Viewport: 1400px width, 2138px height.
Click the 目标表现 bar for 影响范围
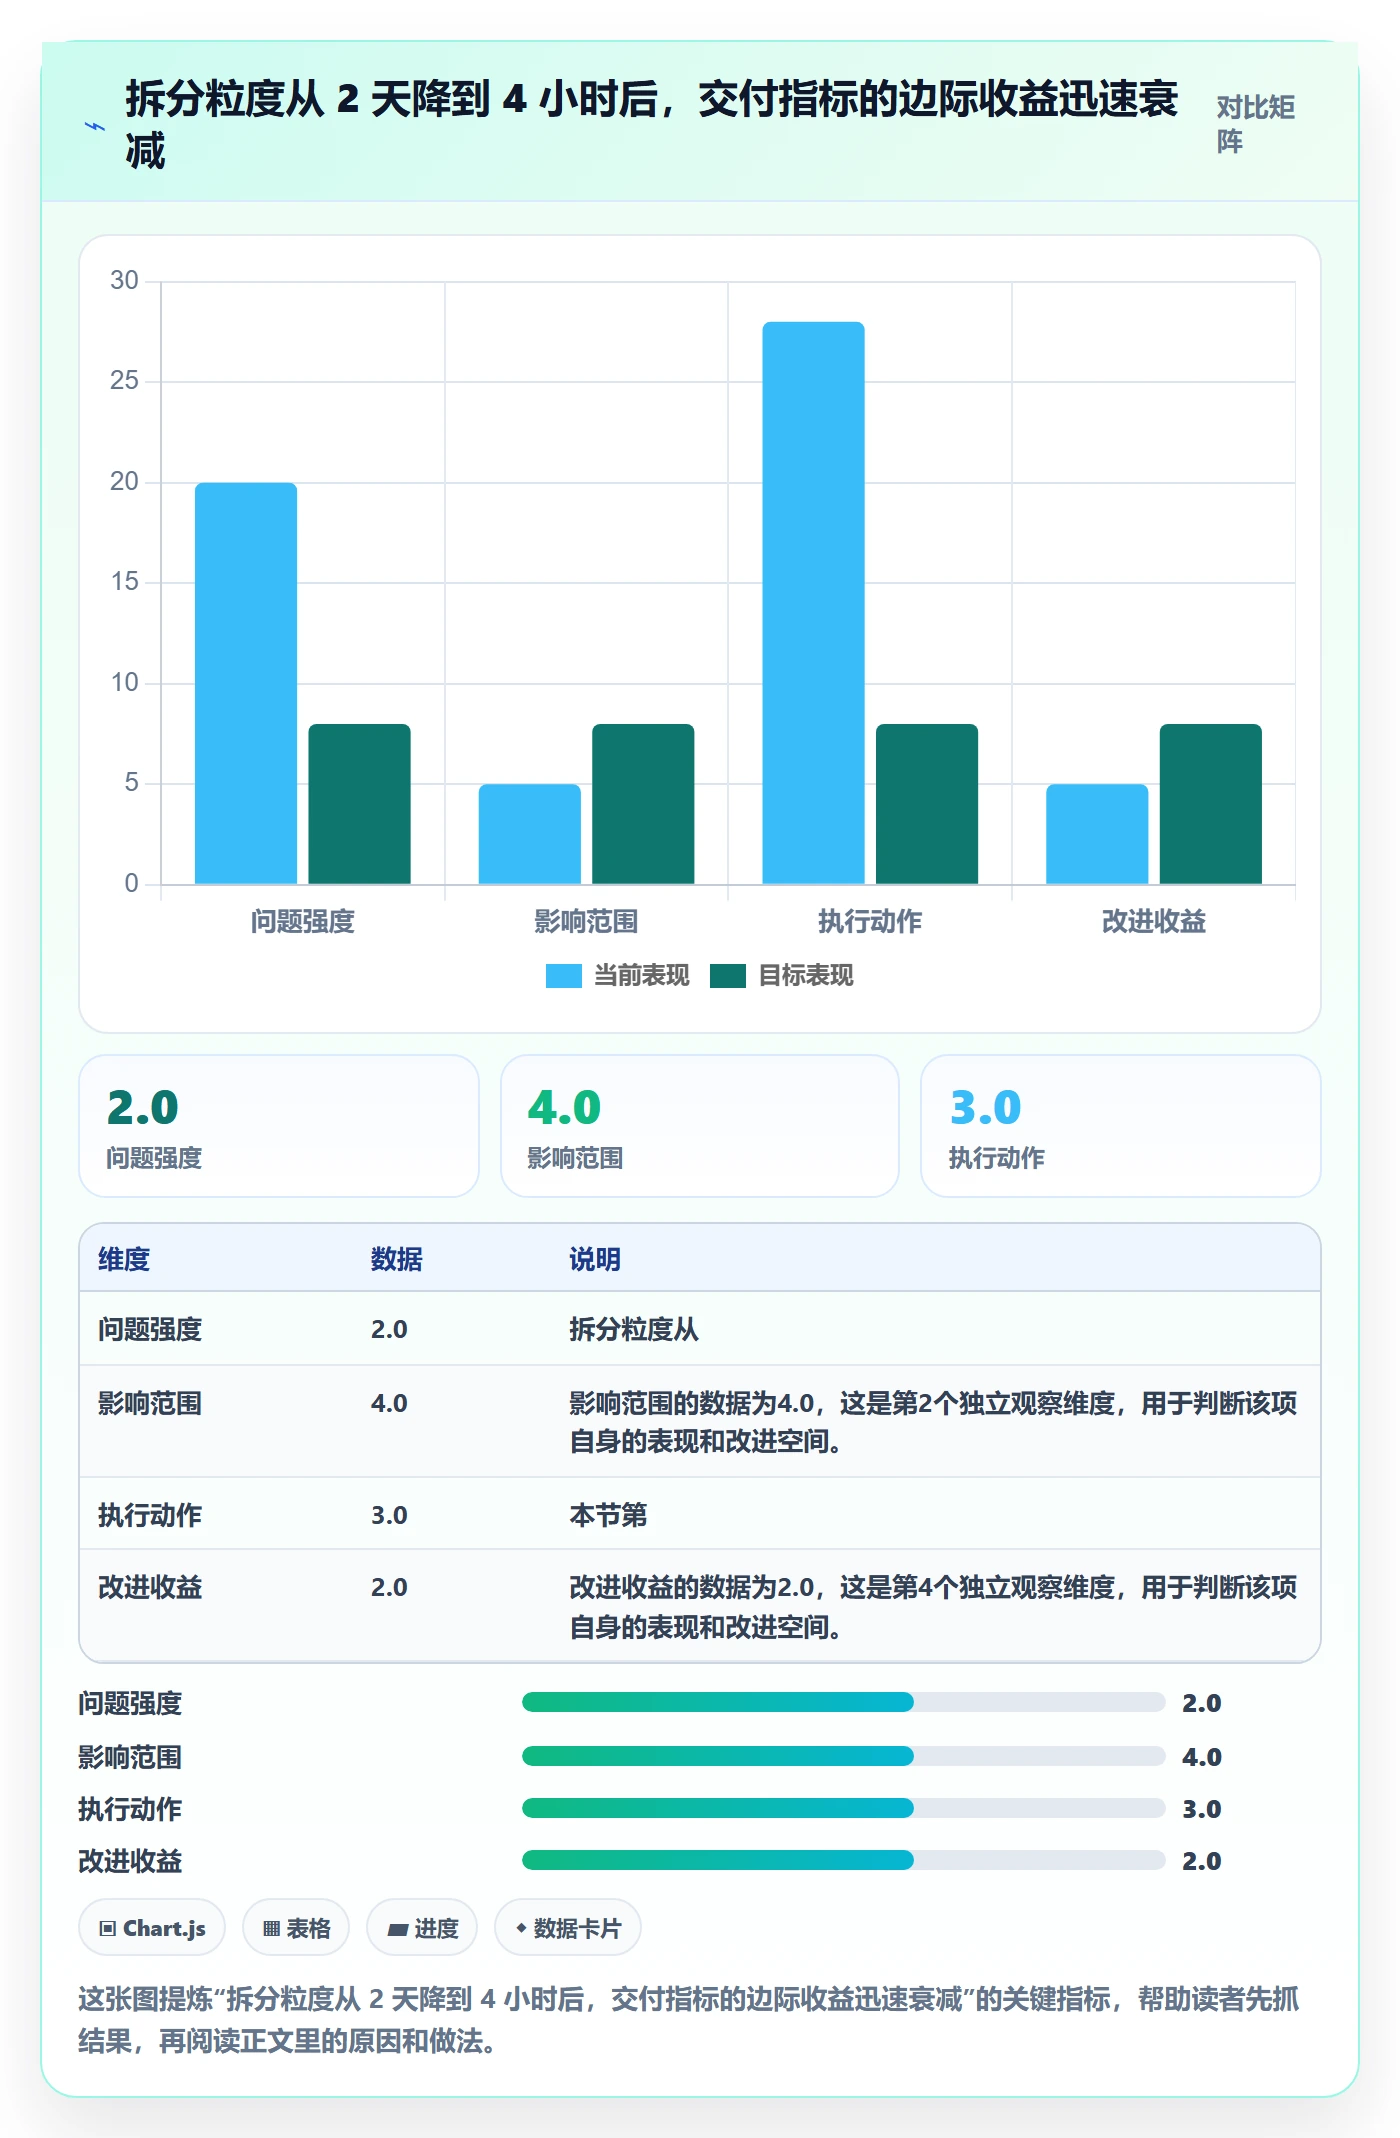643,804
